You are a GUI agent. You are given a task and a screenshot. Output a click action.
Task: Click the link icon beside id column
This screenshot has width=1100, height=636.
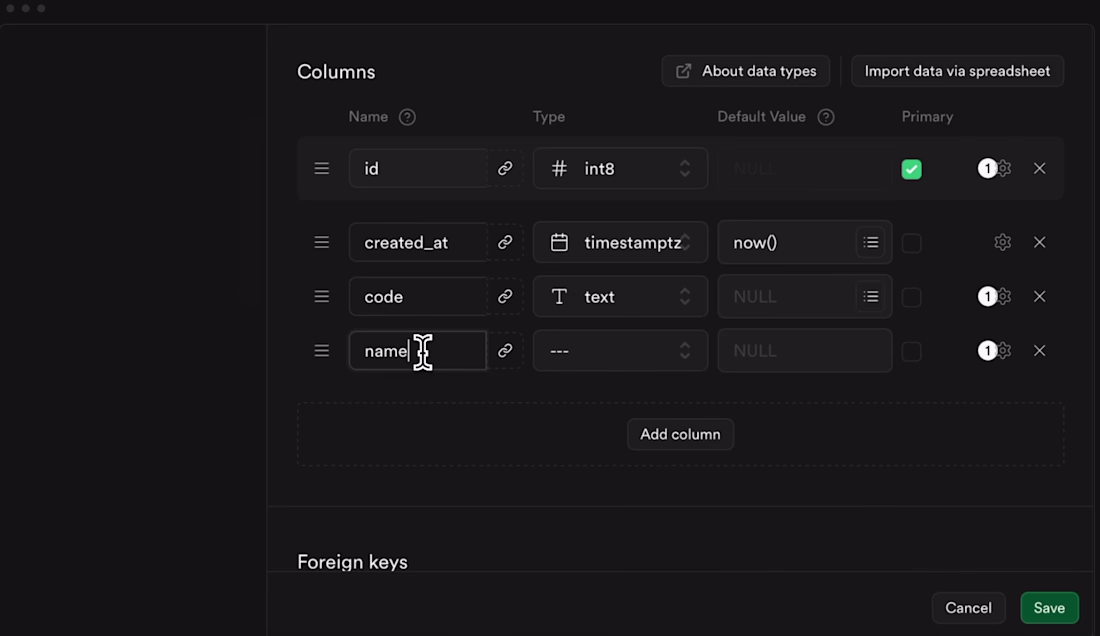(x=505, y=169)
